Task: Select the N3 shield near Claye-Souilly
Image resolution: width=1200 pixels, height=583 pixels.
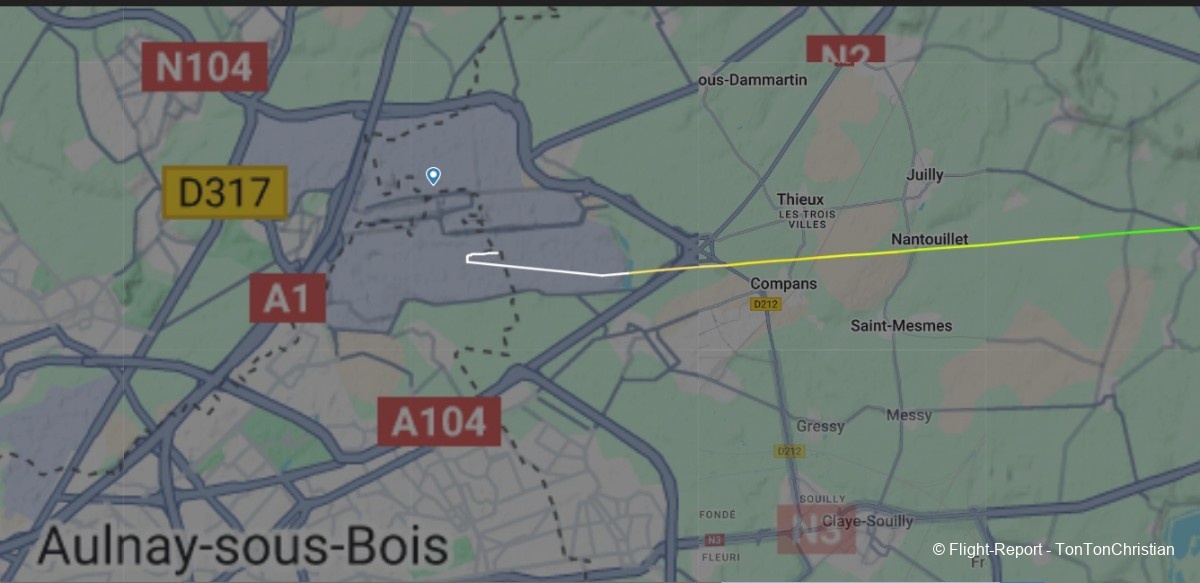Action: pyautogui.click(x=817, y=528)
